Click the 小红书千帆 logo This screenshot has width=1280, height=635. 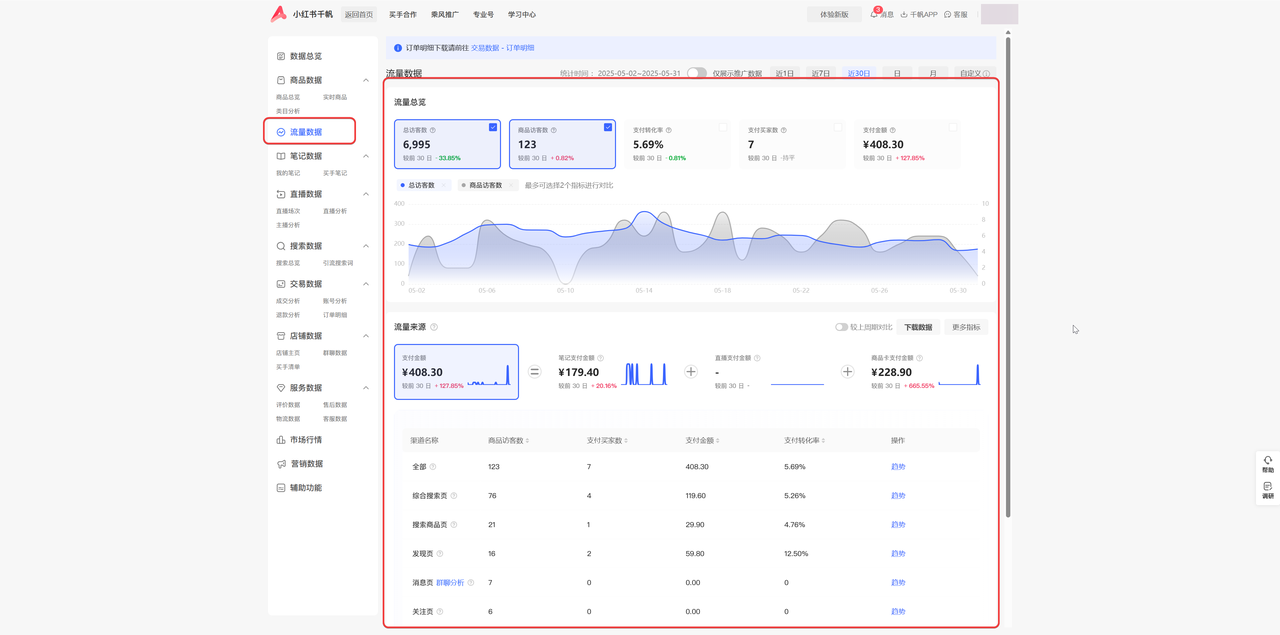279,14
